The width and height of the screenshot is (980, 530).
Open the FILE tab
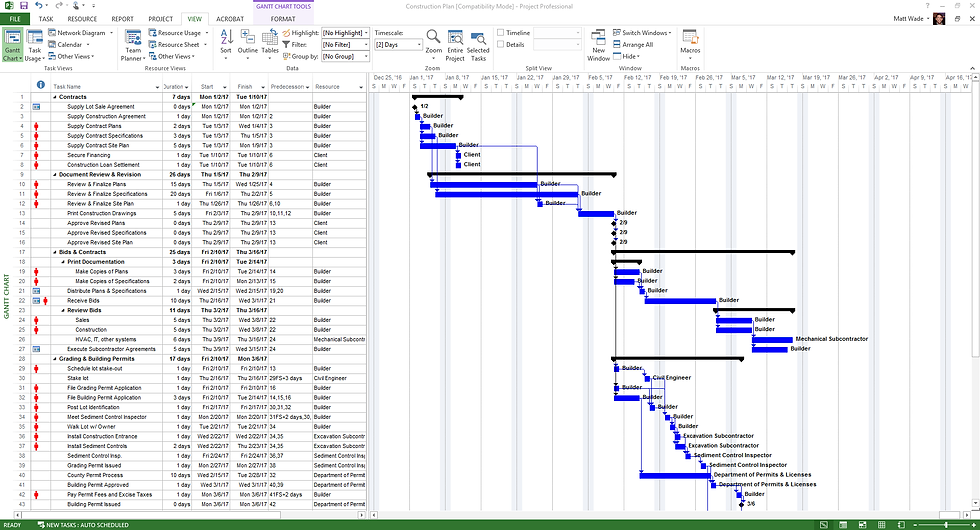(15, 19)
